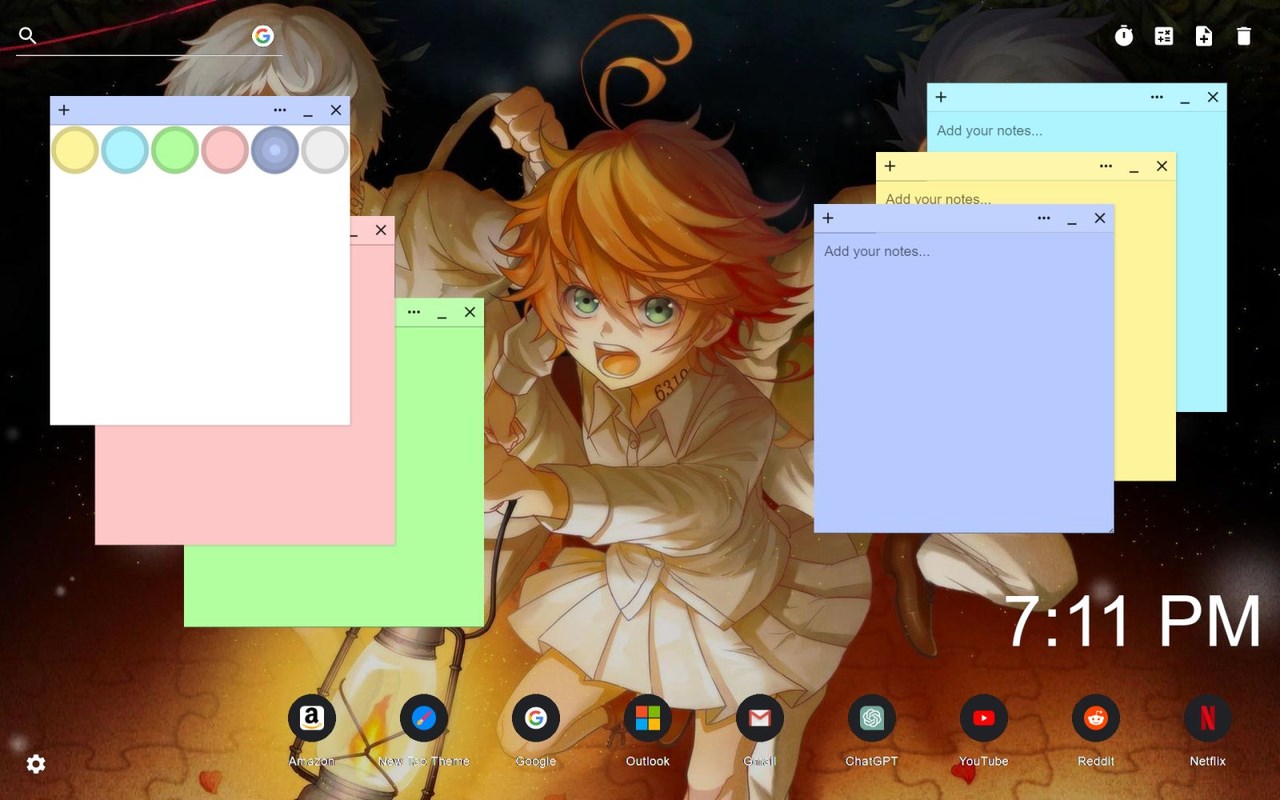Launch the Outlook shortcut
This screenshot has width=1280, height=800.
point(648,718)
